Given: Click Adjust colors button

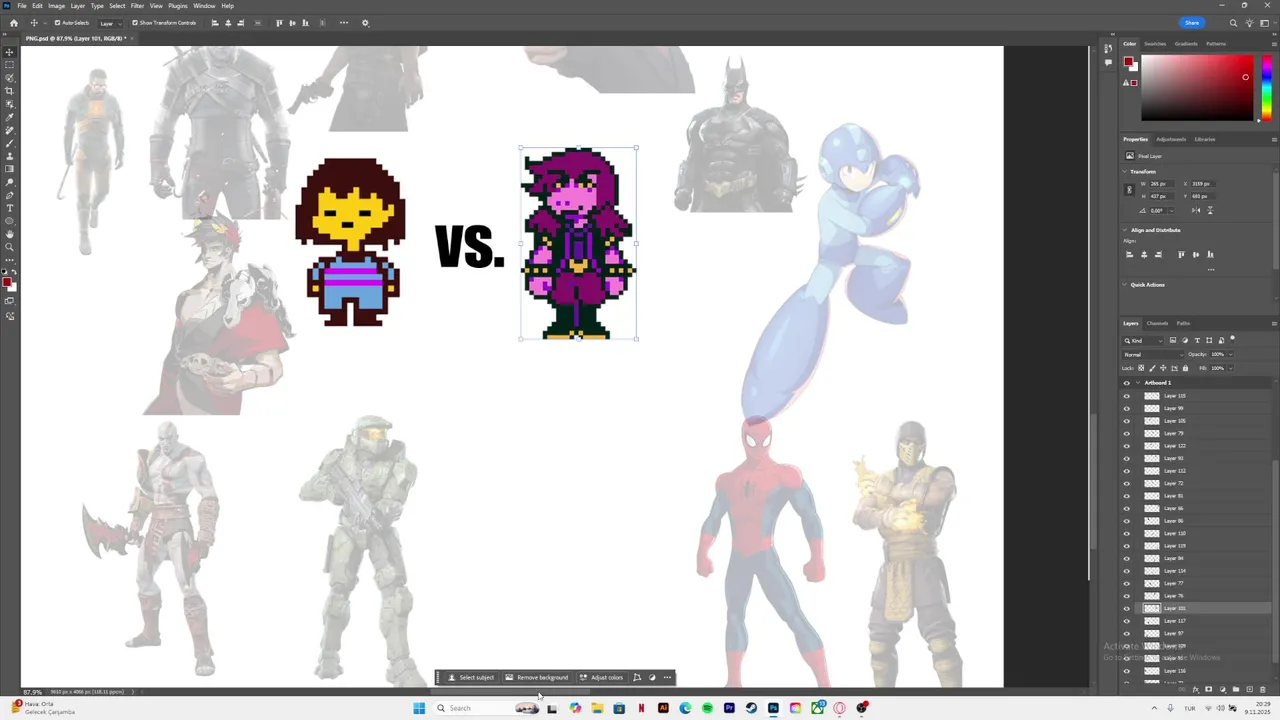Looking at the screenshot, I should pos(601,678).
